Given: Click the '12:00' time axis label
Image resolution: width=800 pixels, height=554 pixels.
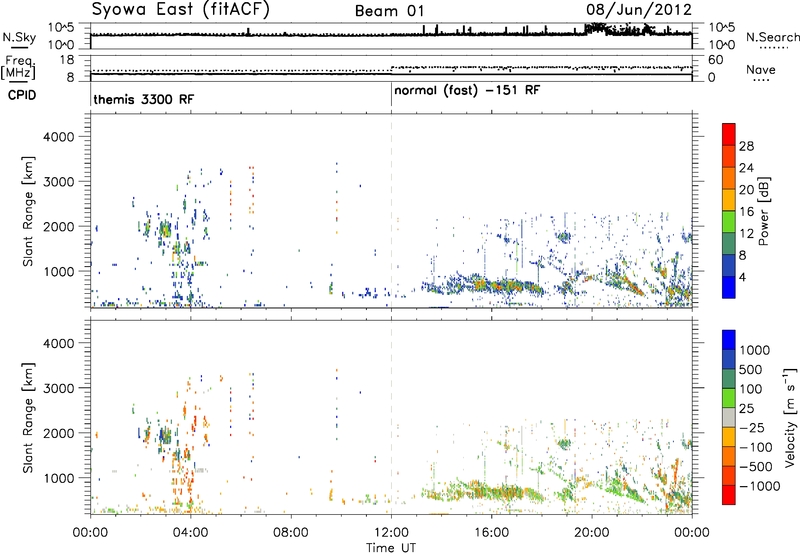Looking at the screenshot, I should pos(391,533).
